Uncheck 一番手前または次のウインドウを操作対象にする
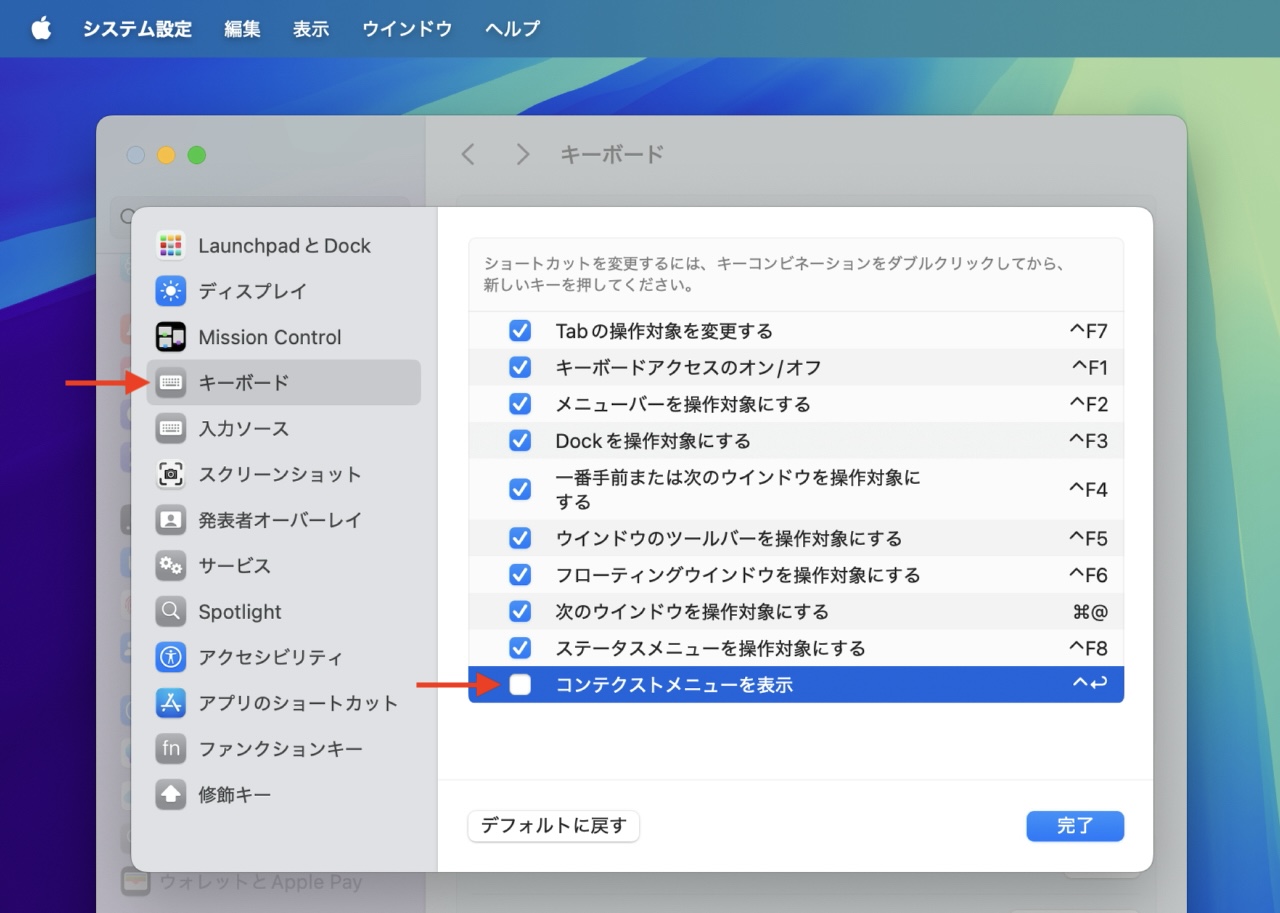1280x913 pixels. (x=520, y=489)
